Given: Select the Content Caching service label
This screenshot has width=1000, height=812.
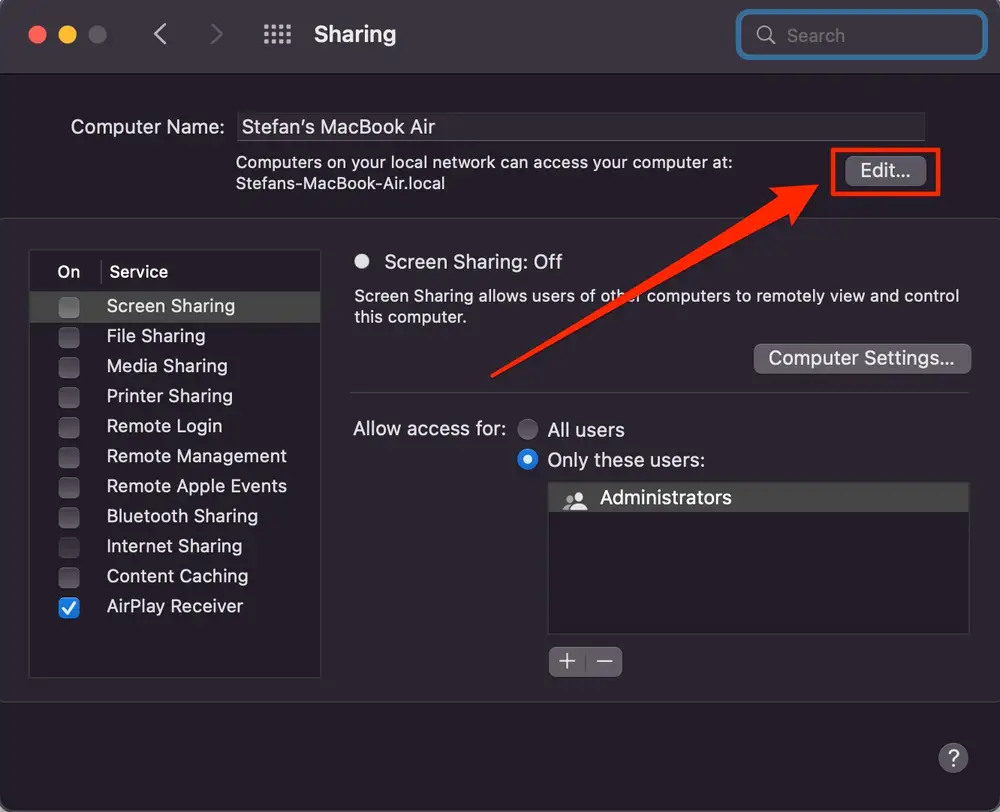Looking at the screenshot, I should click(x=177, y=576).
